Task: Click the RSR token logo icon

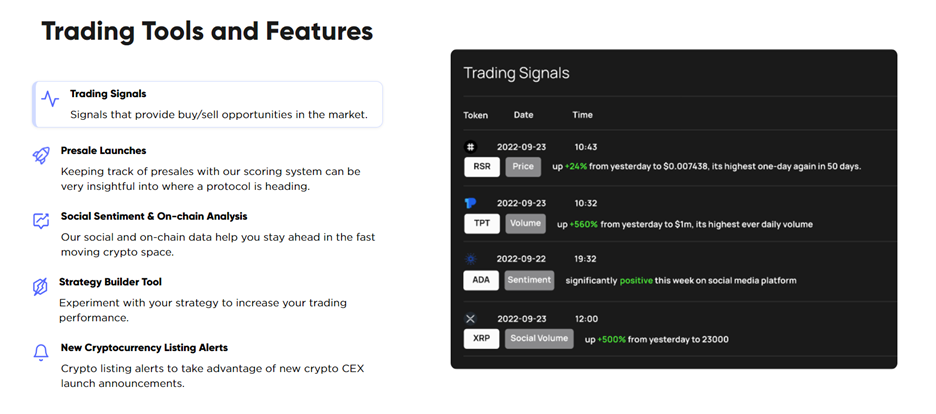Action: [470, 147]
